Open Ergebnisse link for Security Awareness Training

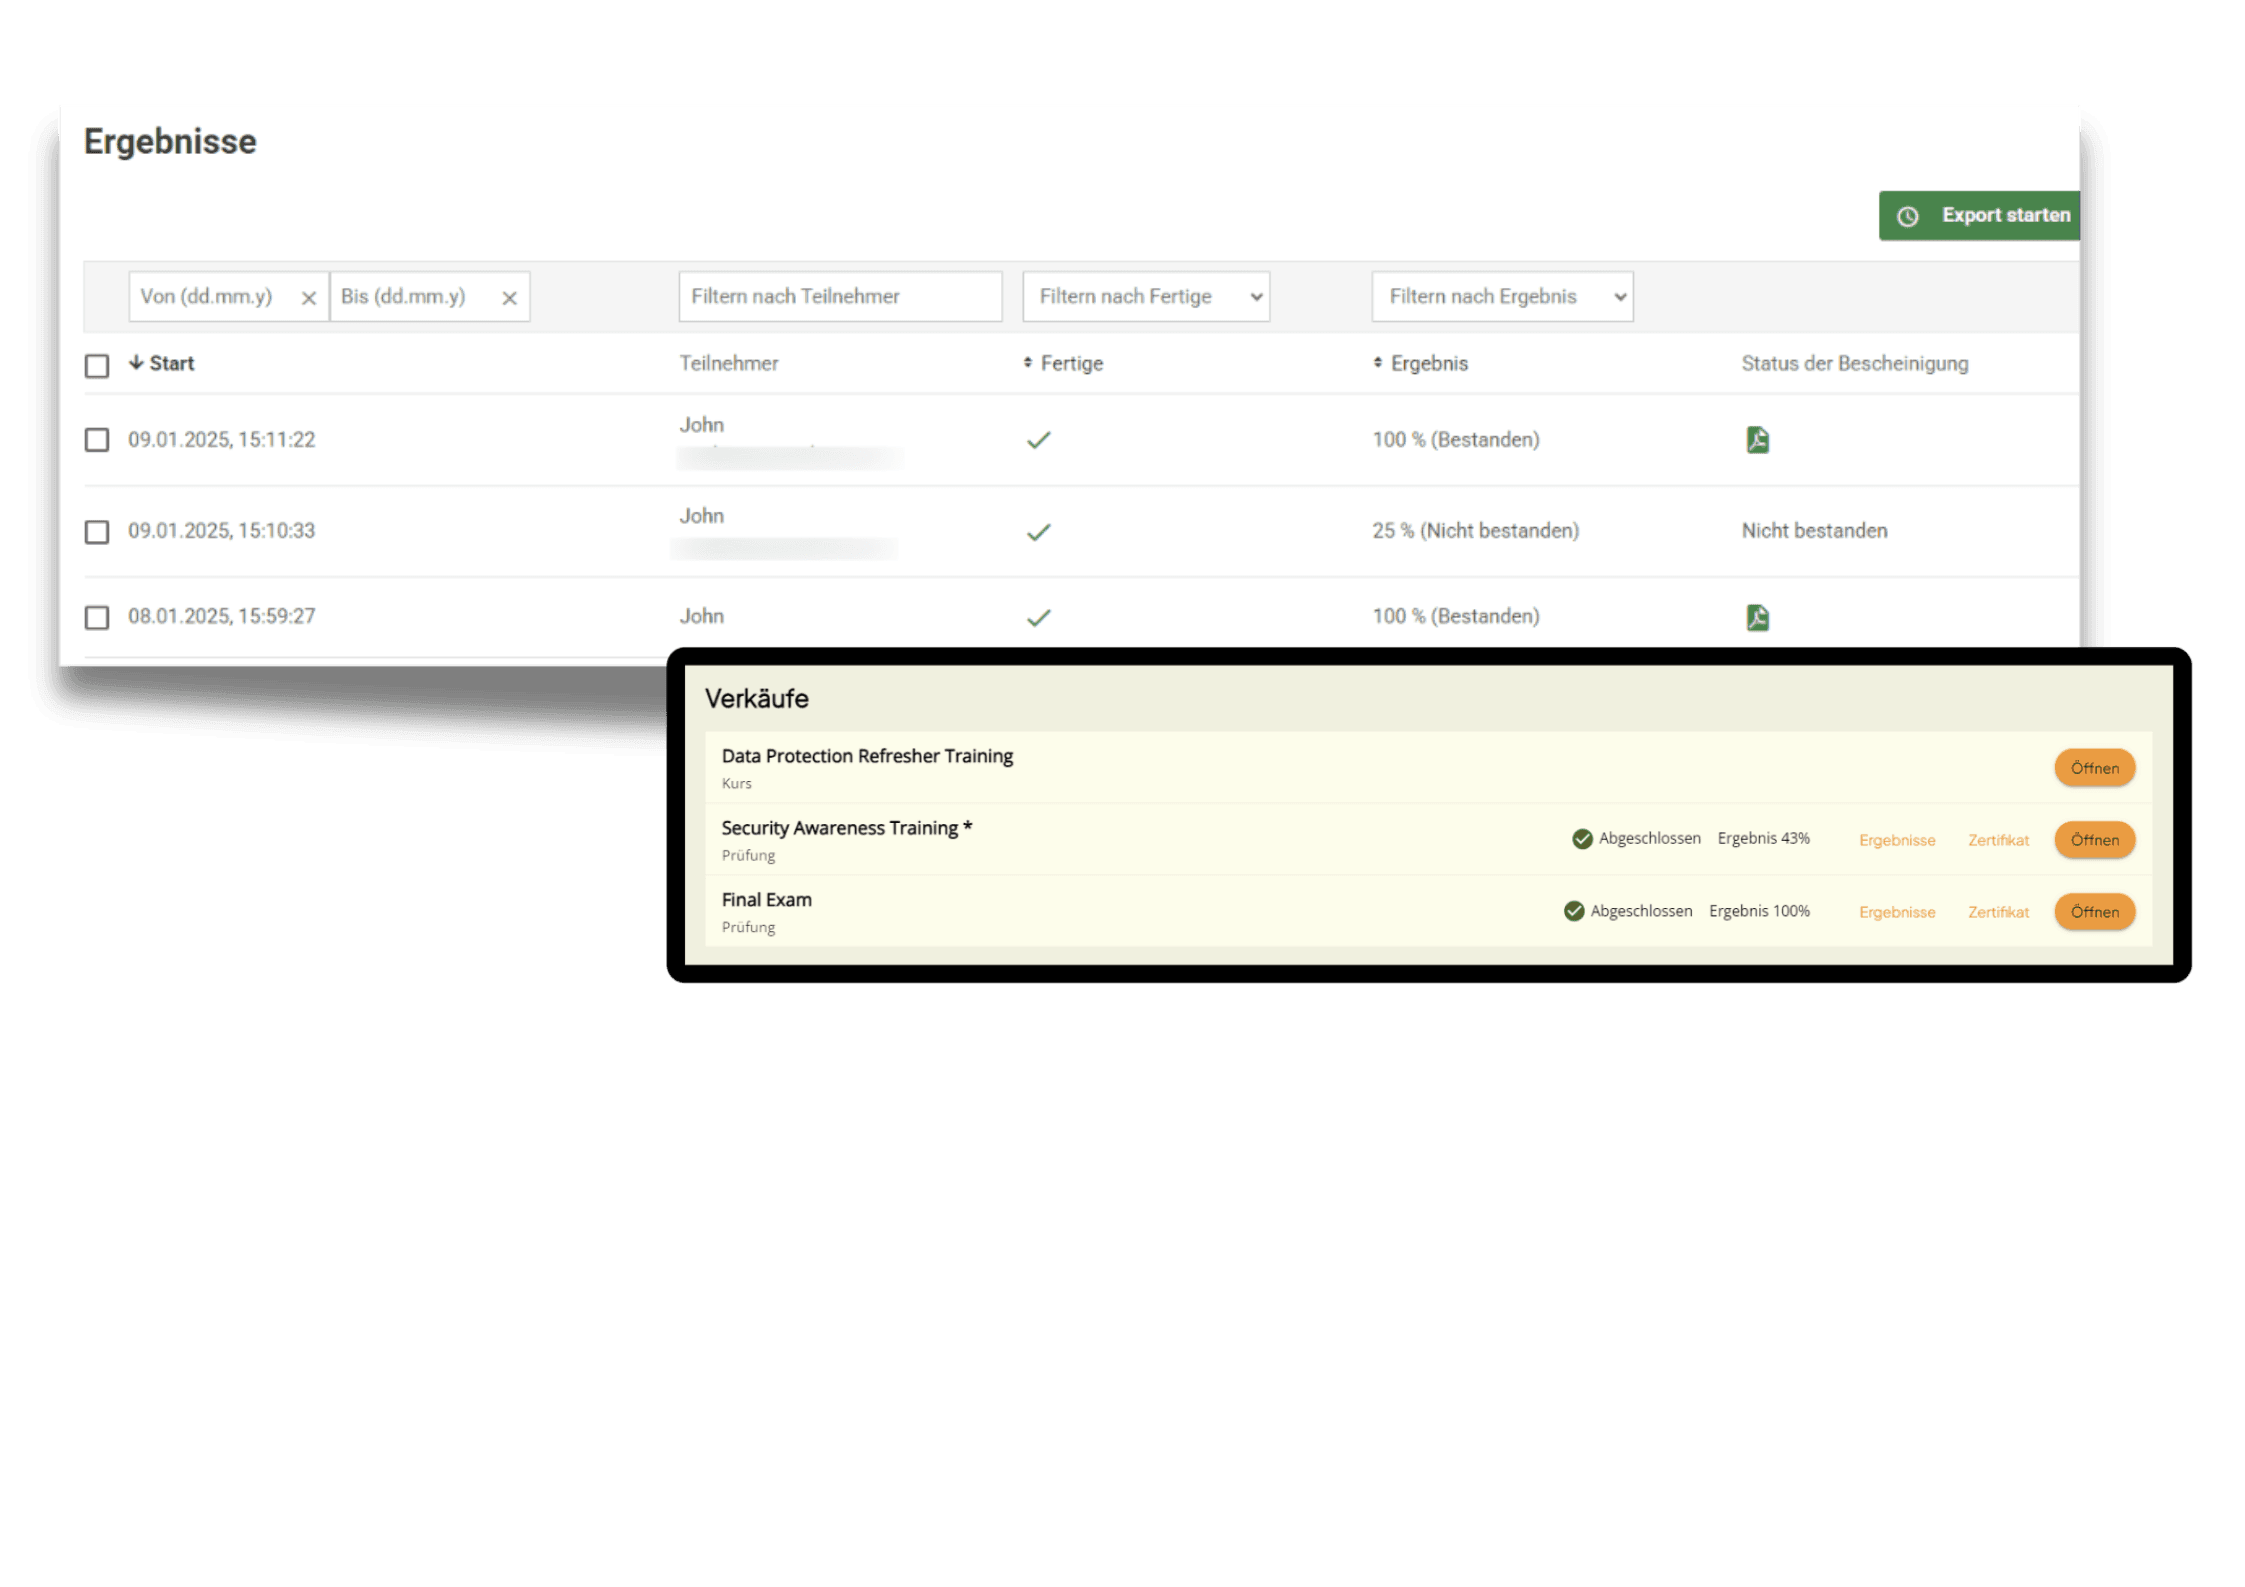click(1896, 840)
